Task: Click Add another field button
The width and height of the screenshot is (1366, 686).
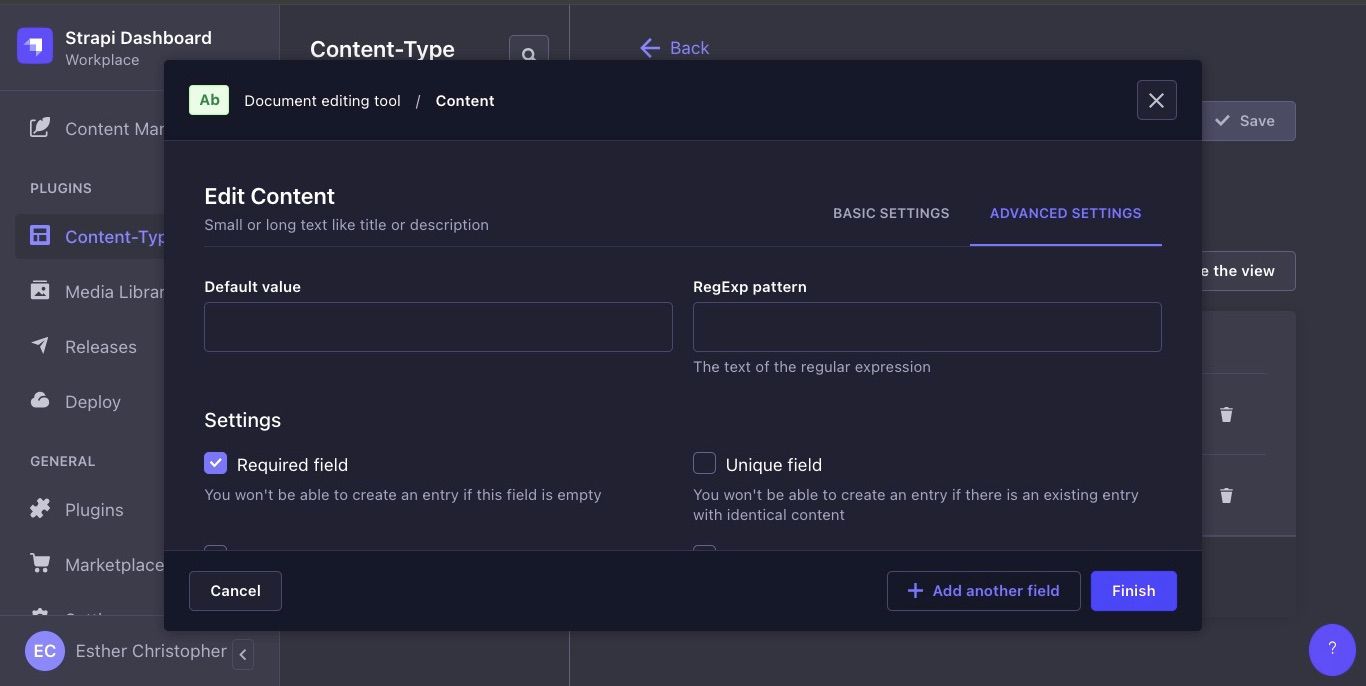Action: pos(983,591)
